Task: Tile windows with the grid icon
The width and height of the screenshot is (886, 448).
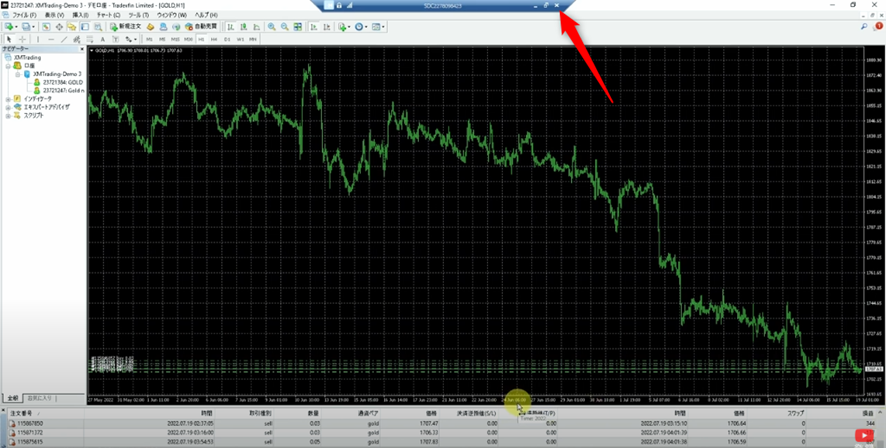Action: pyautogui.click(x=298, y=27)
